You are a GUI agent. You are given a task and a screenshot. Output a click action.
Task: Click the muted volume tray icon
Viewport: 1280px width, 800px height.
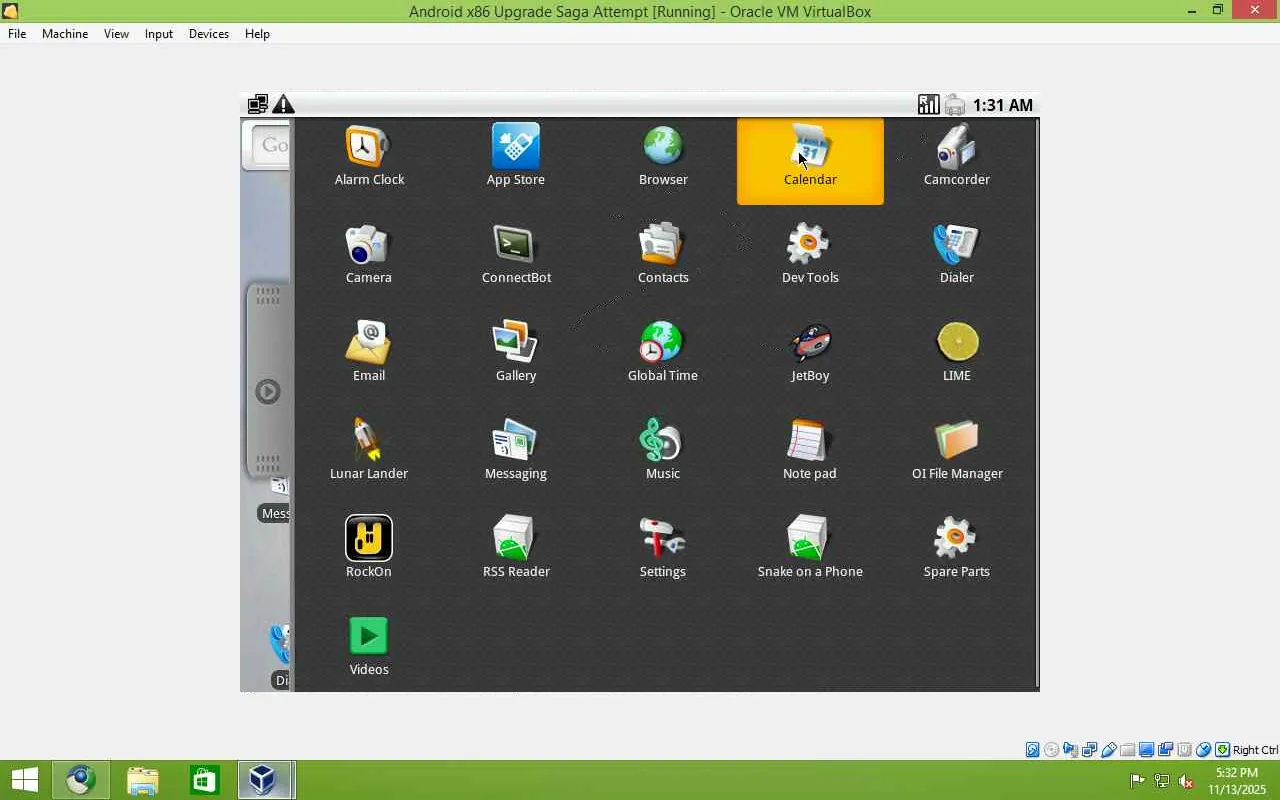[1187, 781]
